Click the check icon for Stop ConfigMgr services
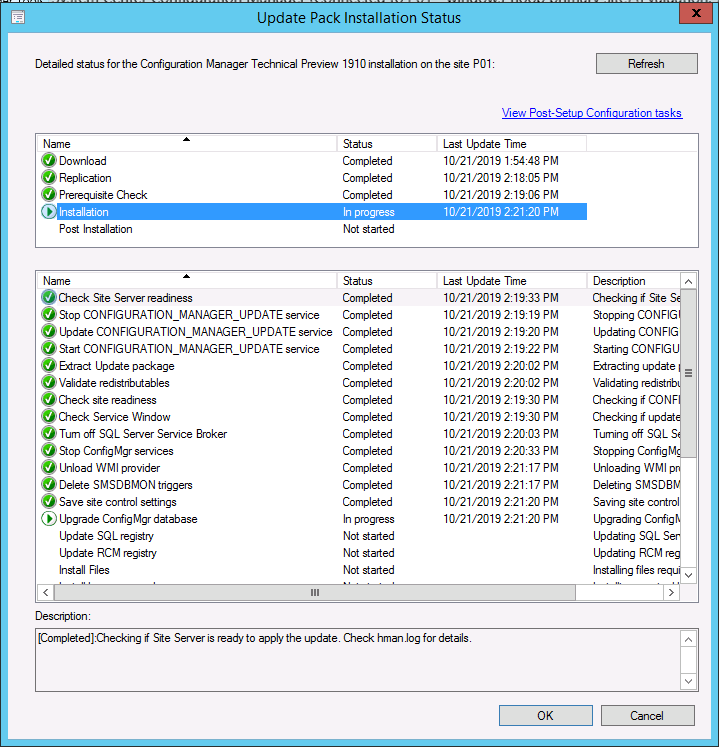This screenshot has height=747, width=719. point(49,451)
